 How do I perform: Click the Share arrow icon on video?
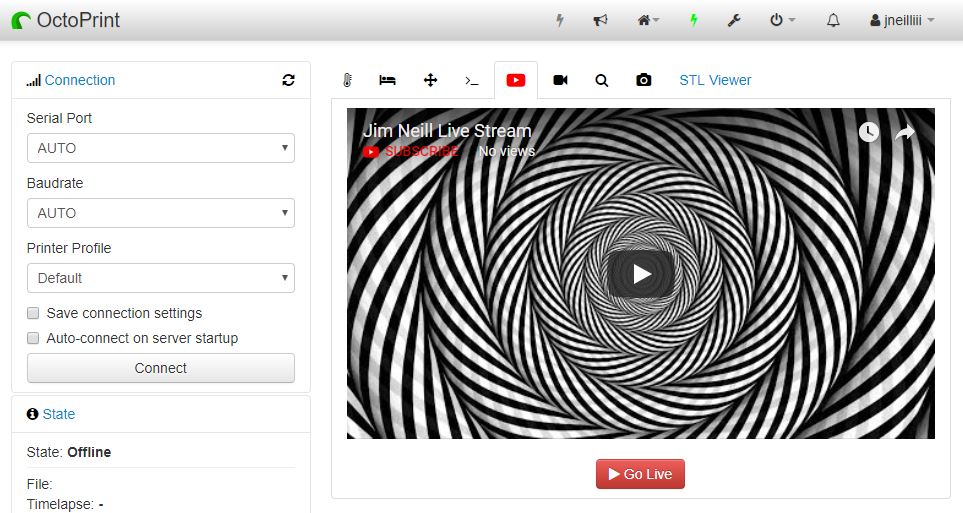(x=905, y=131)
